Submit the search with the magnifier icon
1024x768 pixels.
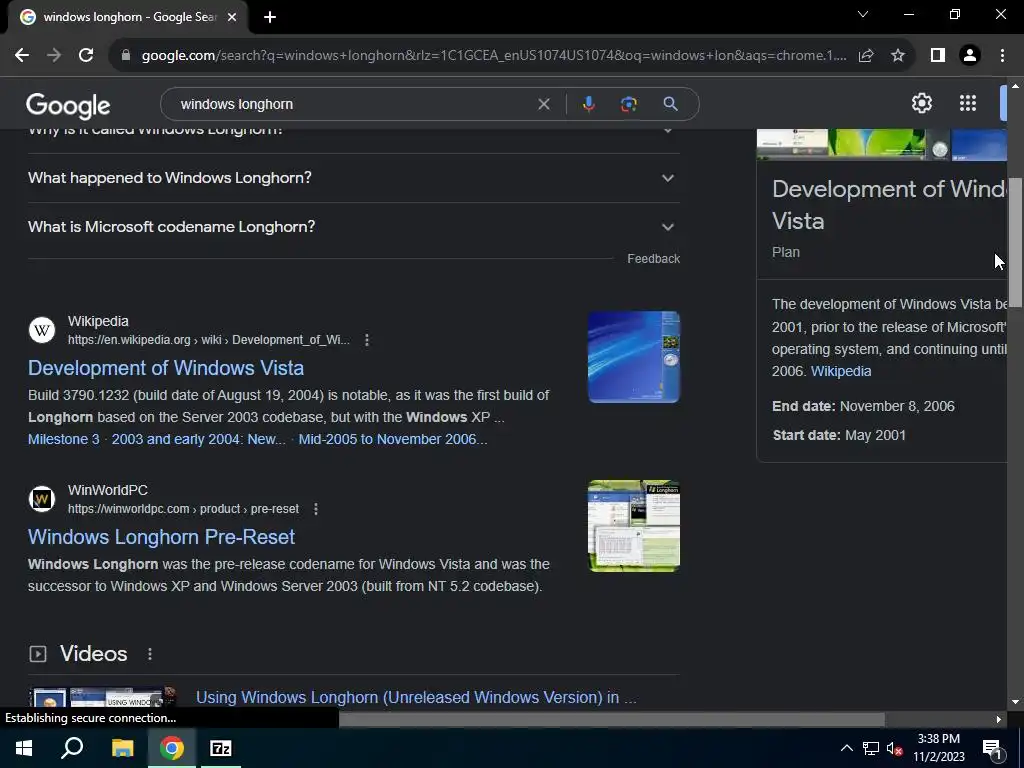pos(670,104)
